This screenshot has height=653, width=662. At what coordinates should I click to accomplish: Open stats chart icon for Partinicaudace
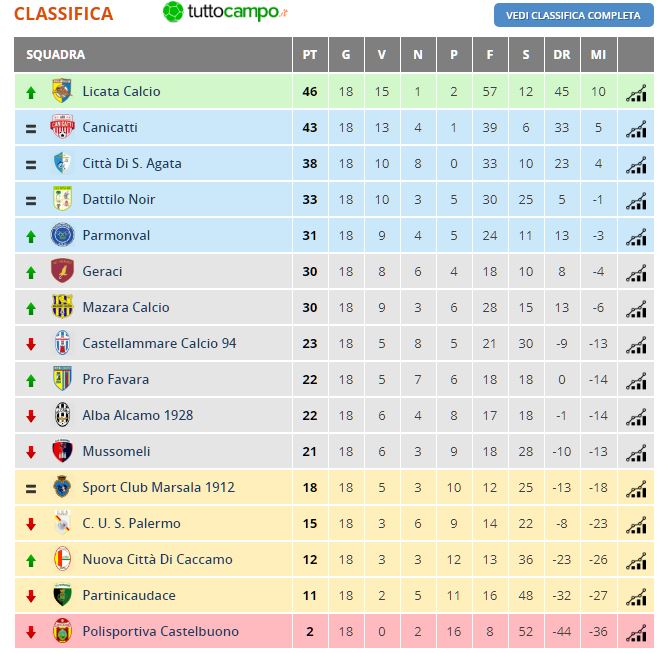[x=636, y=597]
